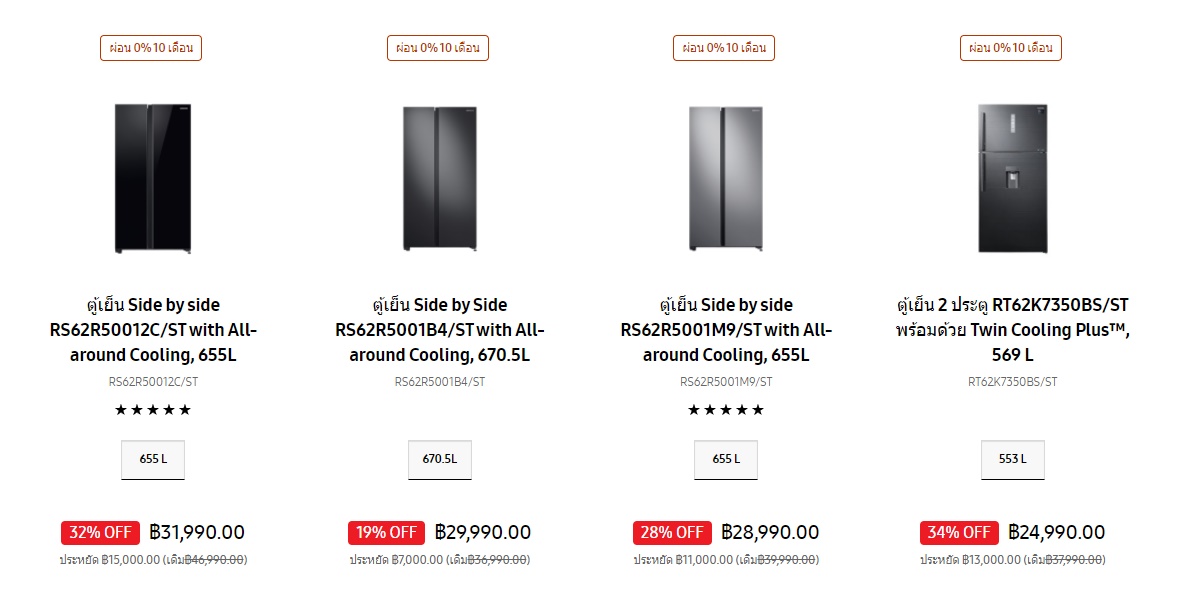Open the RS62R5001B4/ST 670.5L title link
Viewport: 1184px width, 598px height.
[x=439, y=330]
